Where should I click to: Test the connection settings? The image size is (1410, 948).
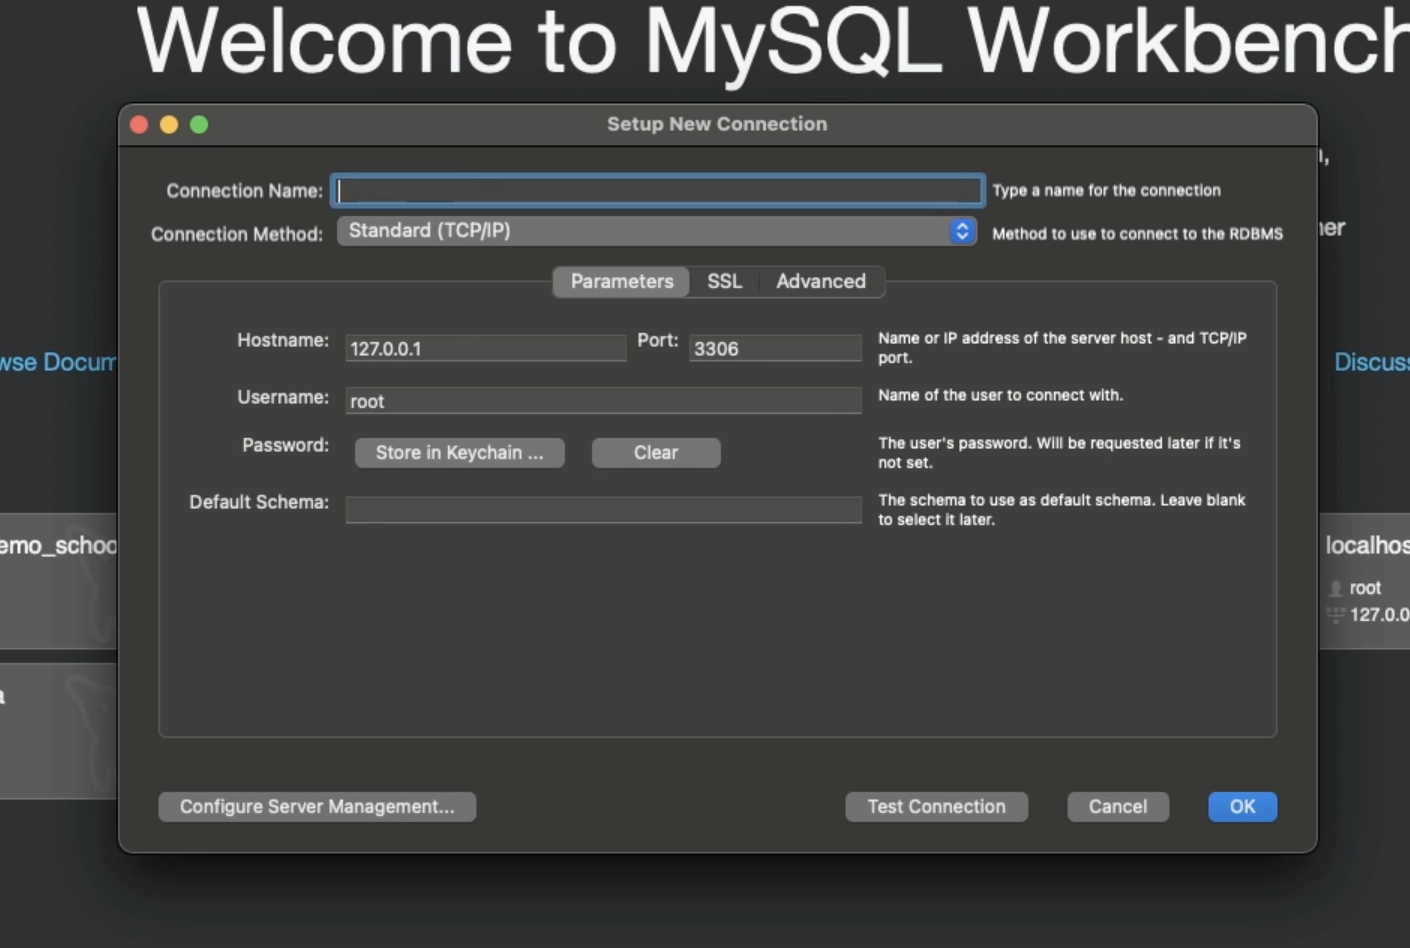936,807
